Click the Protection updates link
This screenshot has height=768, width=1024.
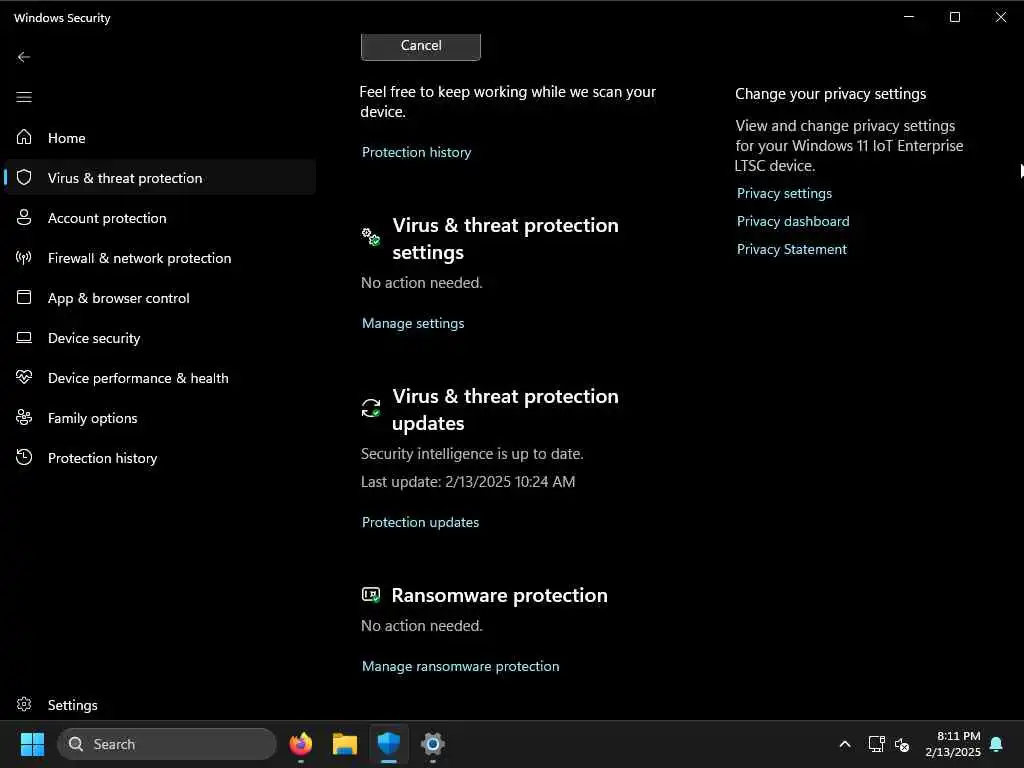click(x=420, y=522)
